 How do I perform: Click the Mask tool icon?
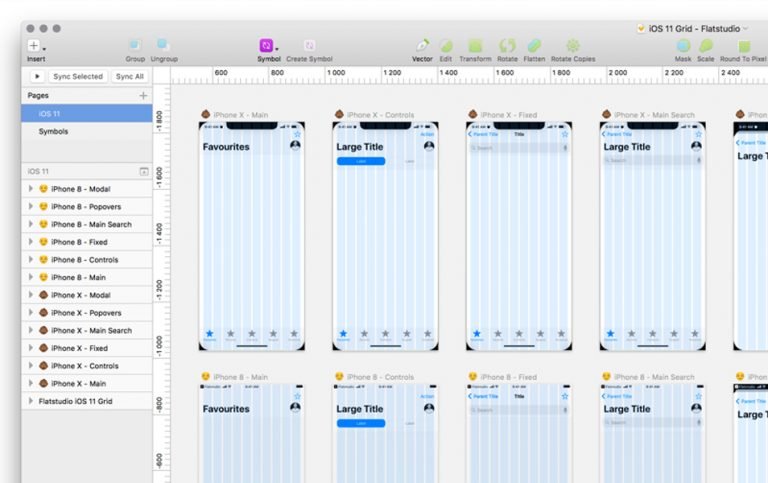coord(683,46)
